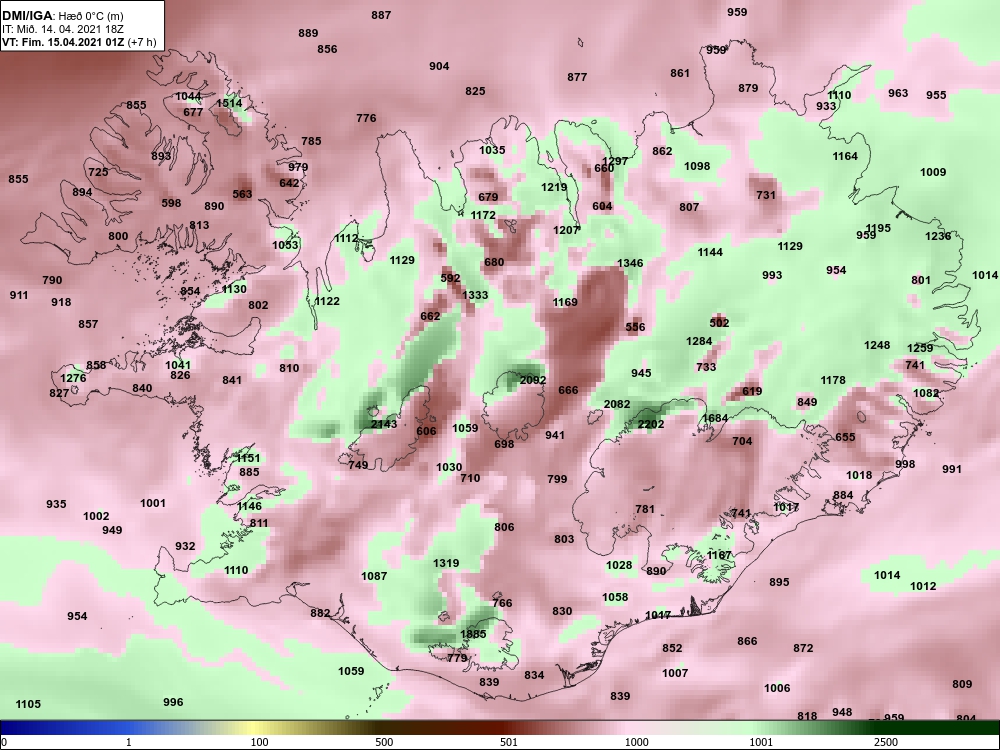Click the map value 1346
Image resolution: width=1000 pixels, height=750 pixels.
click(630, 263)
